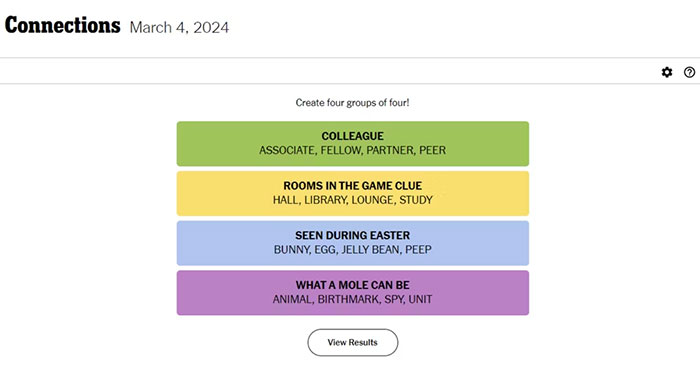This screenshot has width=700, height=366.
Task: Click the word BIRTHMARK in the purple group
Action: tap(348, 299)
